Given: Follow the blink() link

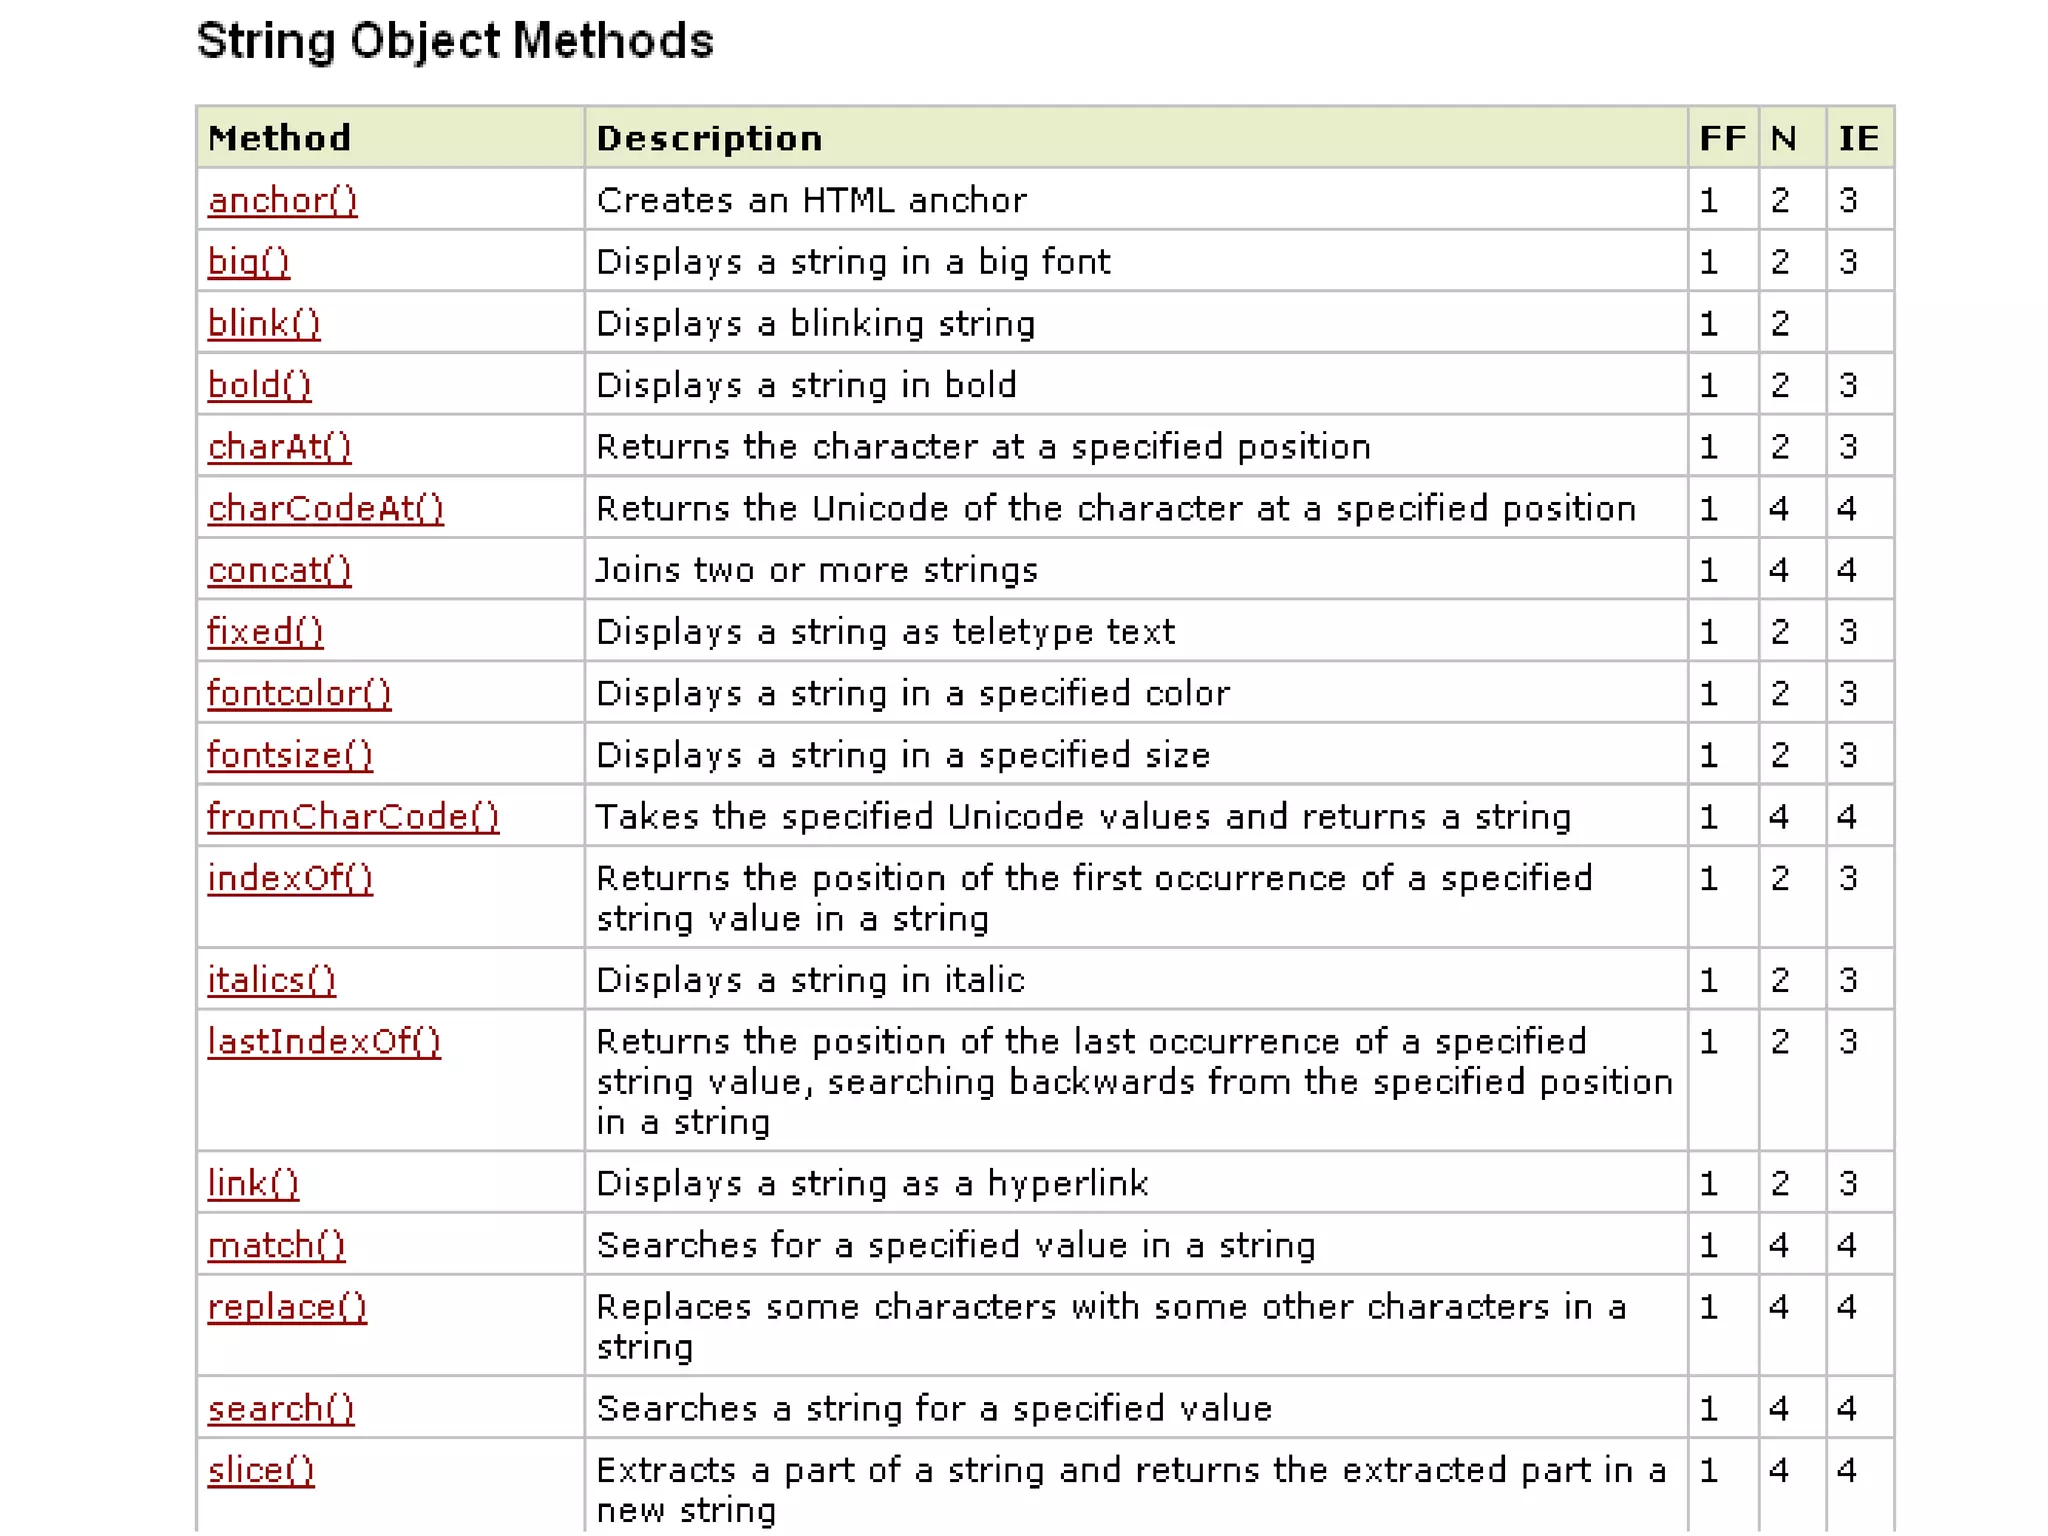Looking at the screenshot, I should click(x=264, y=324).
